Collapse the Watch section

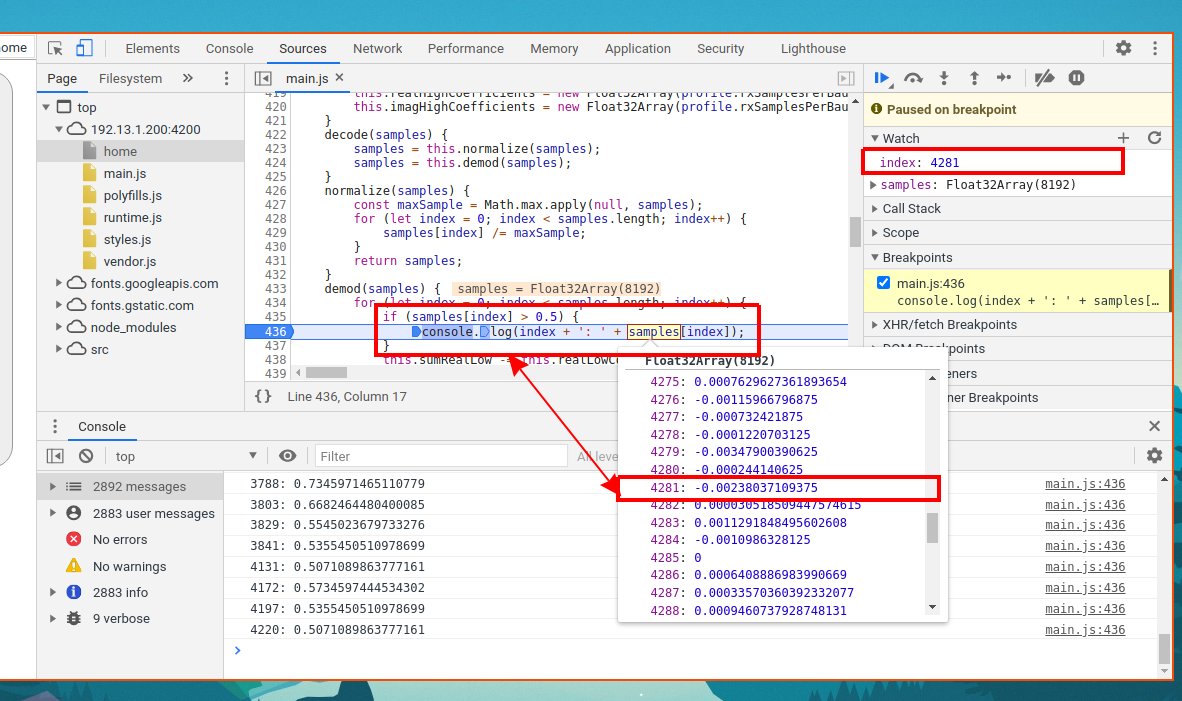(874, 139)
